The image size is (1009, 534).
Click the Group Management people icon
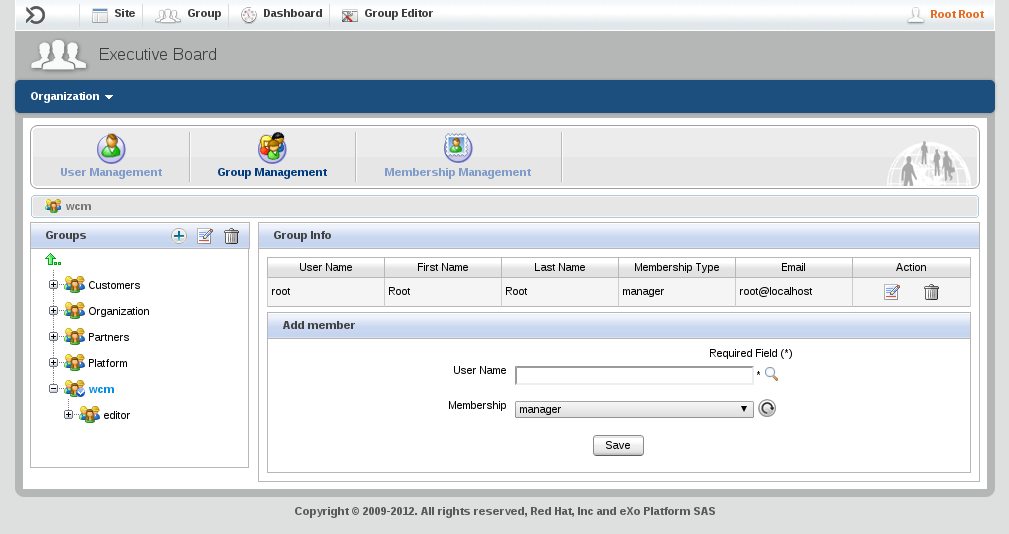point(272,147)
